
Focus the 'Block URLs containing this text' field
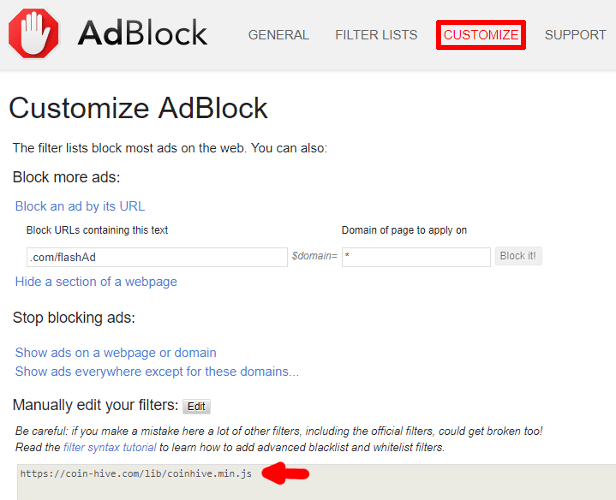coord(157,257)
